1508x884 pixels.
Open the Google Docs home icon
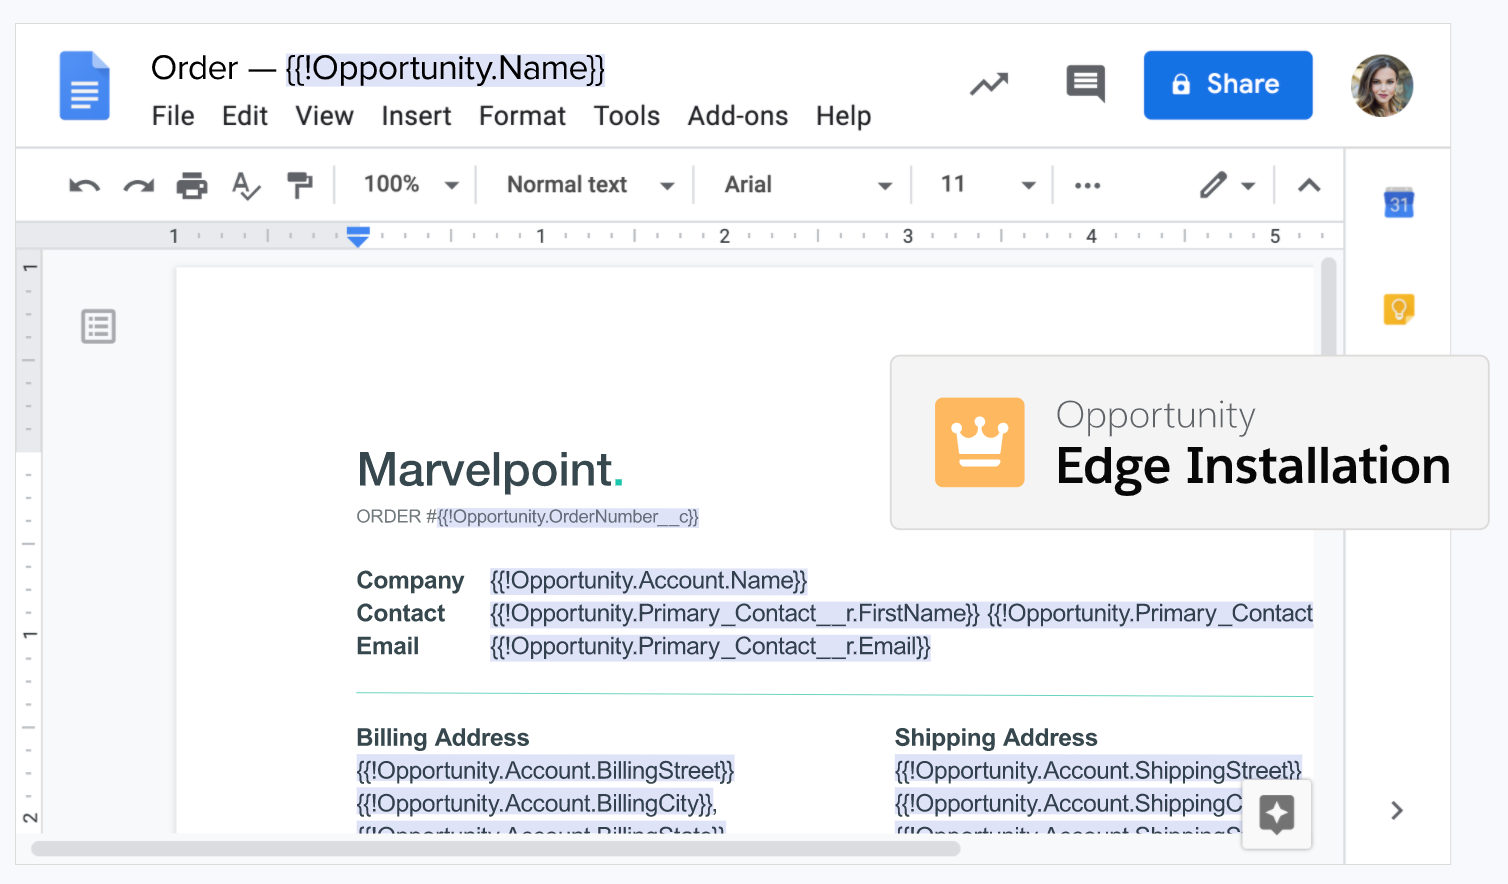pos(84,85)
